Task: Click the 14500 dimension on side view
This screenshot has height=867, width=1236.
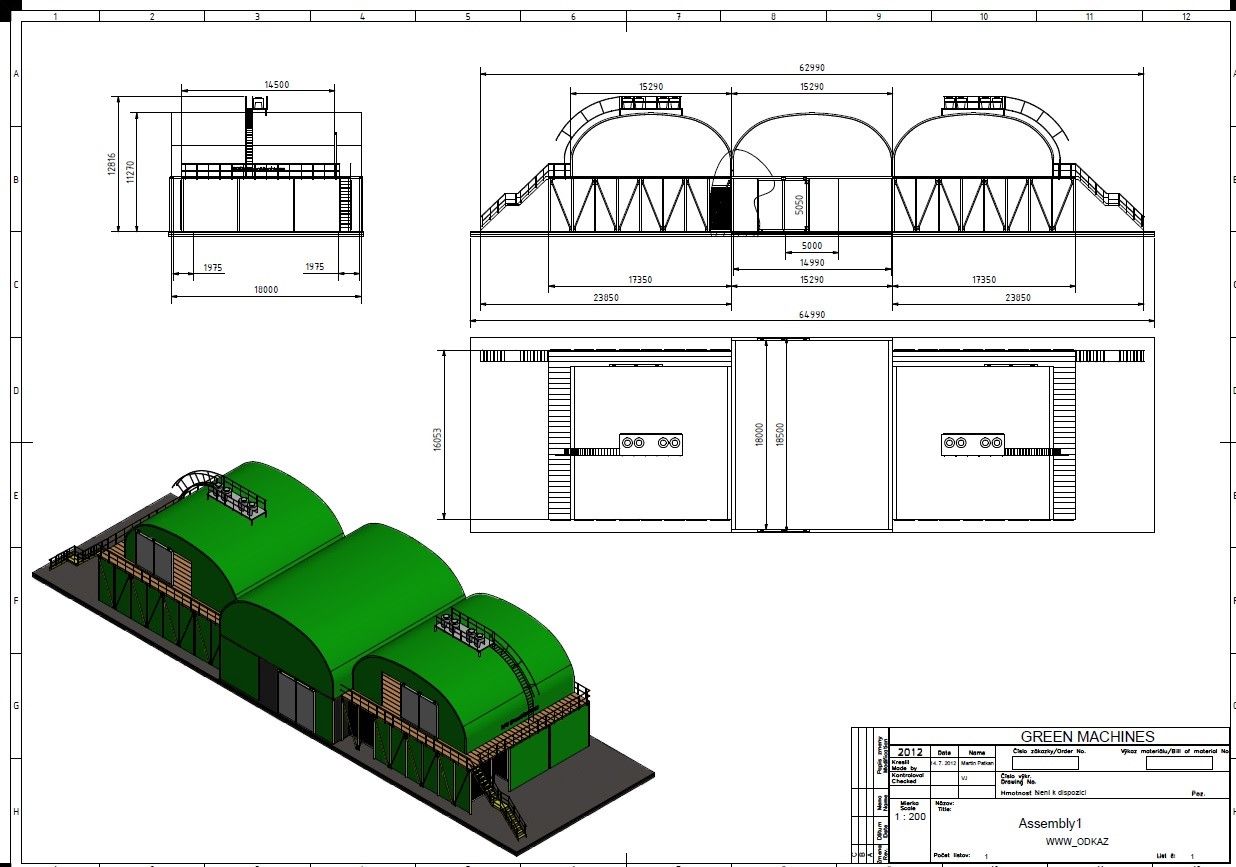Action: tap(276, 85)
